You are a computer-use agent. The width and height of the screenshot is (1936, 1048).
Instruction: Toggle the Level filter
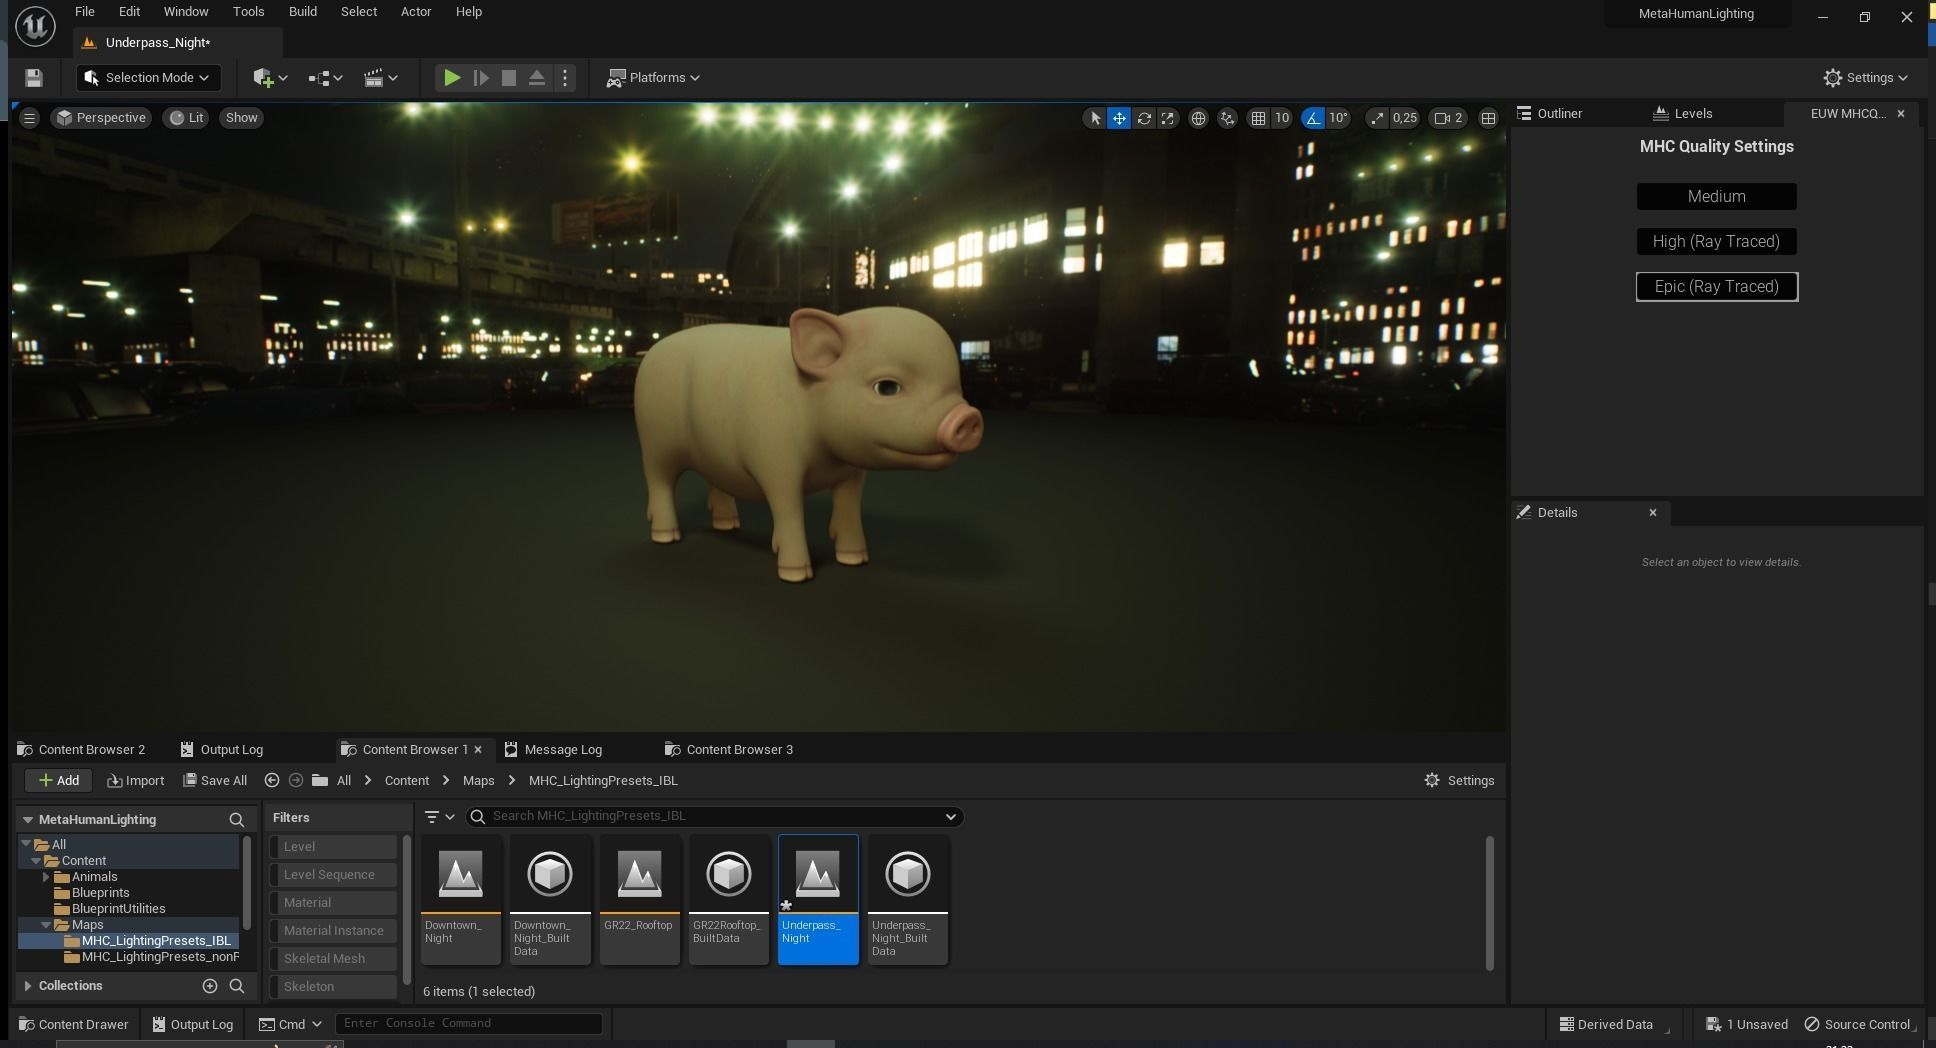coord(333,847)
